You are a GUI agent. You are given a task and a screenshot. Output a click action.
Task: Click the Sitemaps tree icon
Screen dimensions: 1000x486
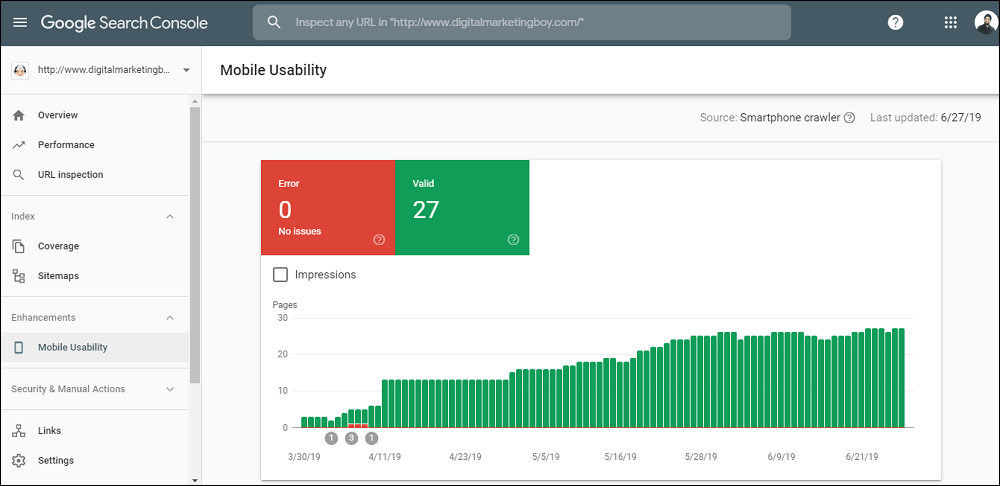coord(18,276)
